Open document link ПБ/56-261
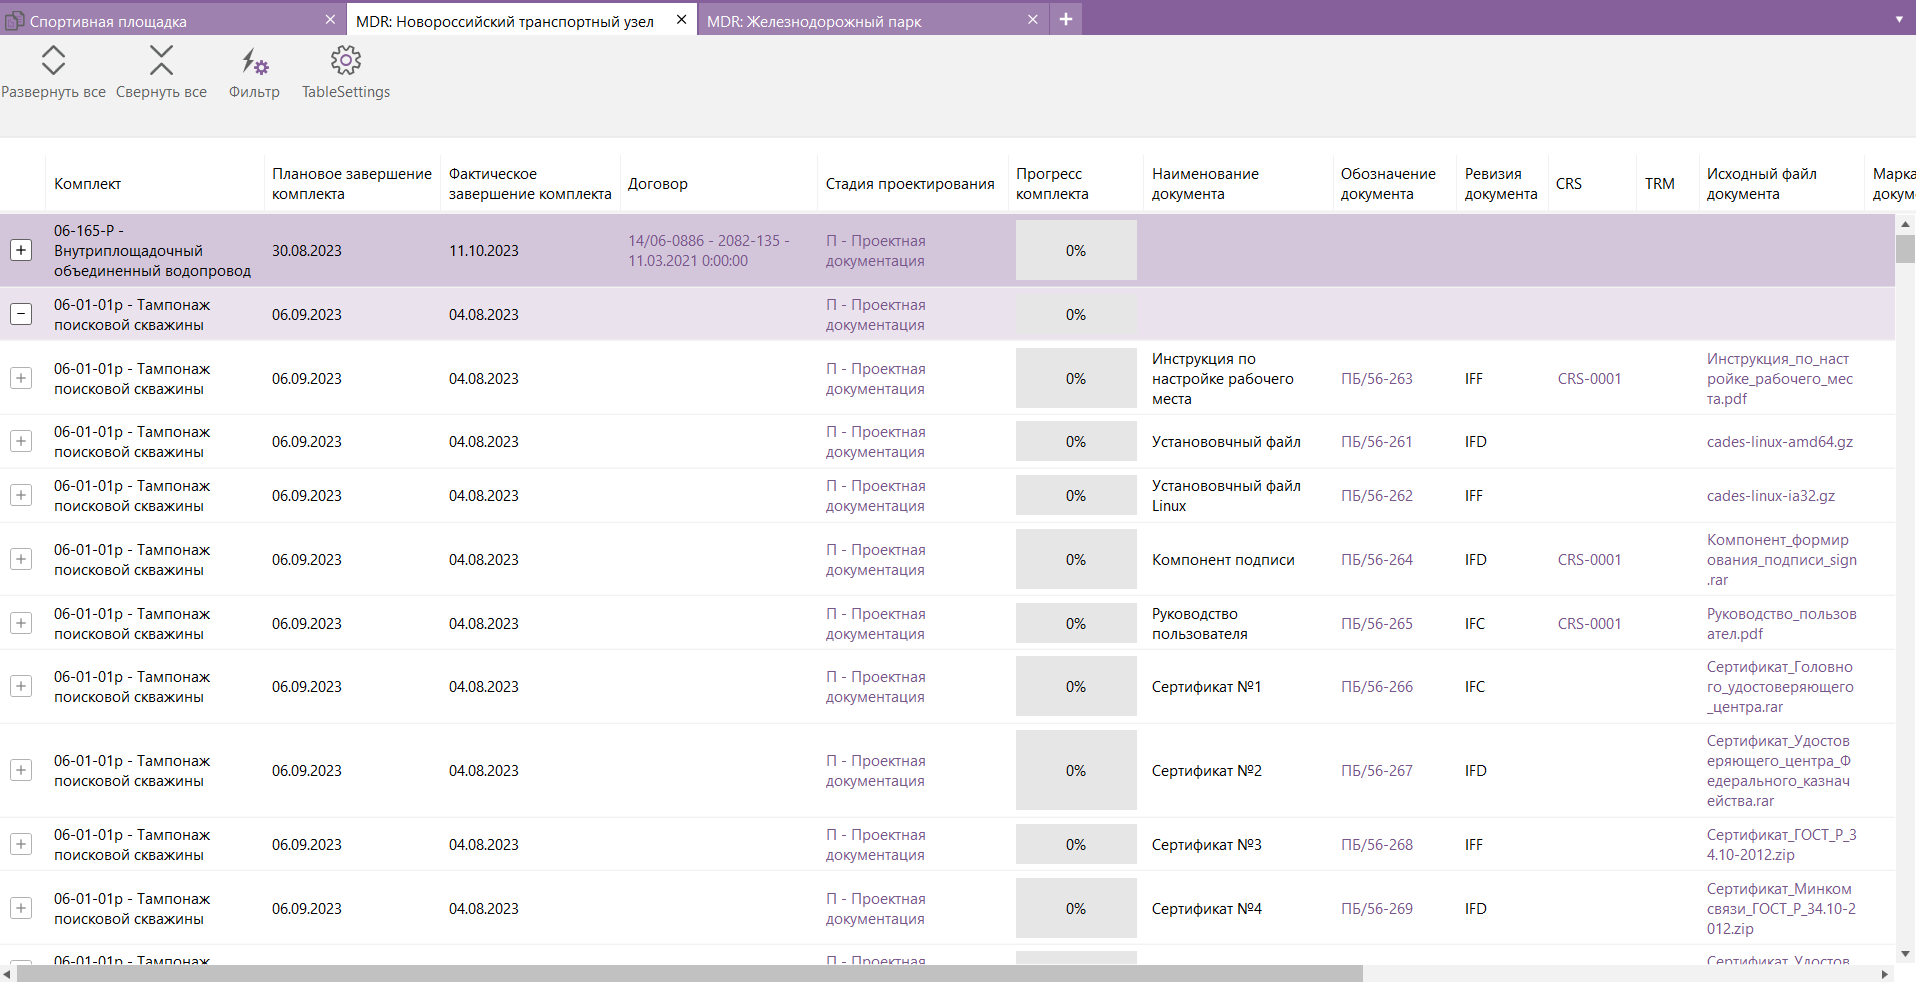This screenshot has width=1916, height=982. (x=1377, y=442)
